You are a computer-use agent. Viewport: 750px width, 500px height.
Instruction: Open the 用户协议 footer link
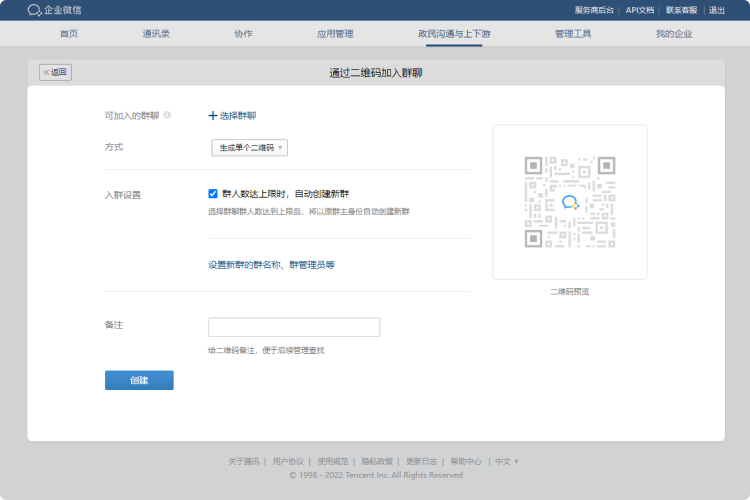[288, 461]
